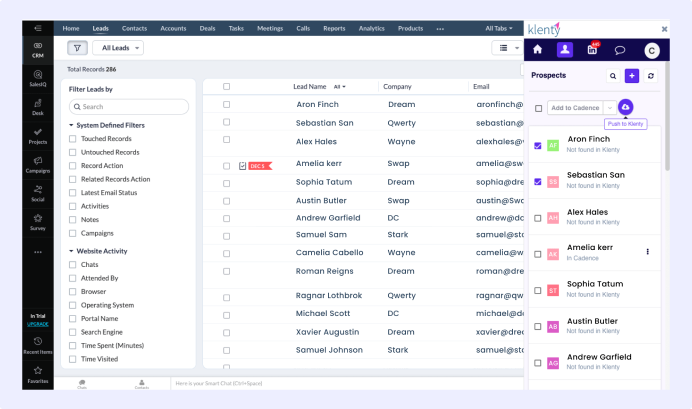Click the Push to Klenty cloud icon
Screen dimensions: 692x409
coord(625,107)
